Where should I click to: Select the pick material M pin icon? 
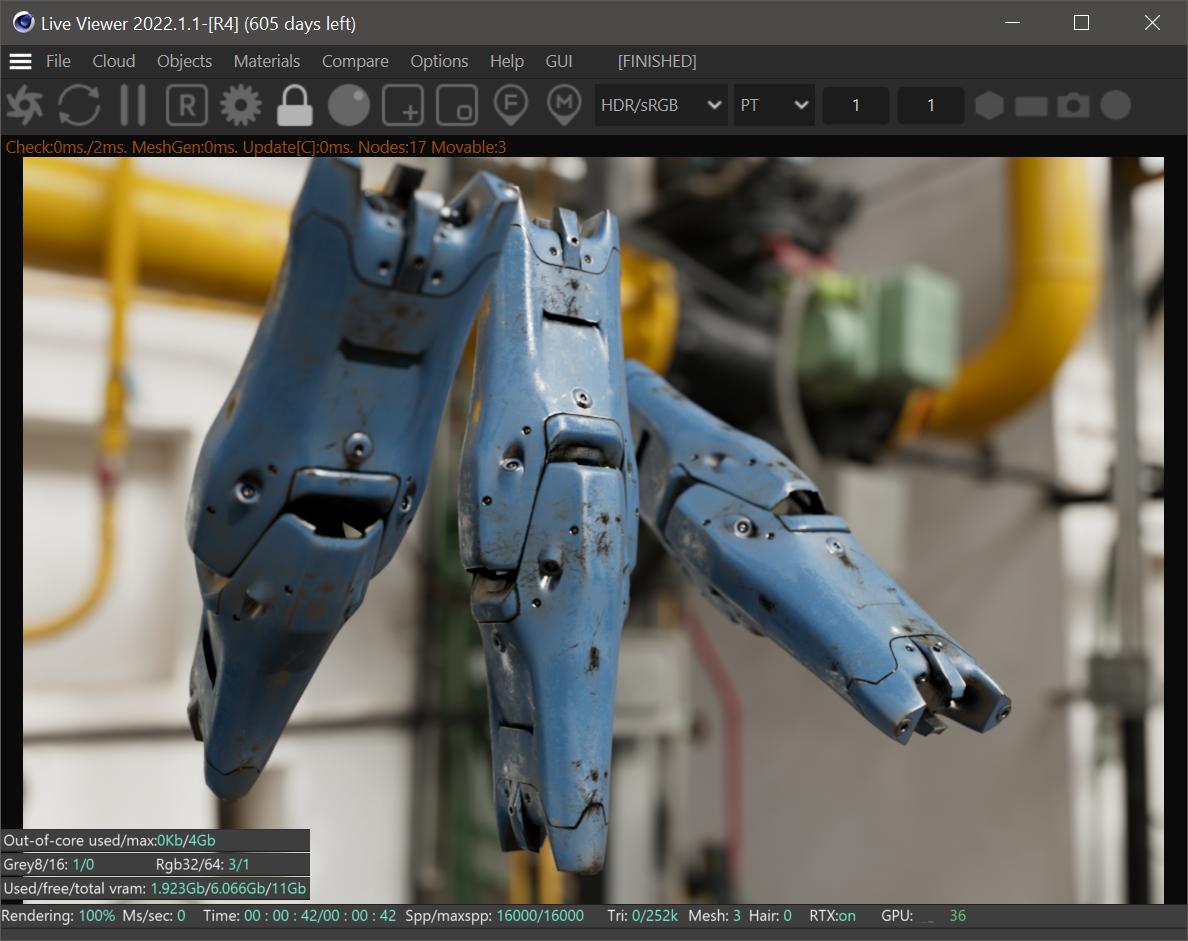(565, 105)
